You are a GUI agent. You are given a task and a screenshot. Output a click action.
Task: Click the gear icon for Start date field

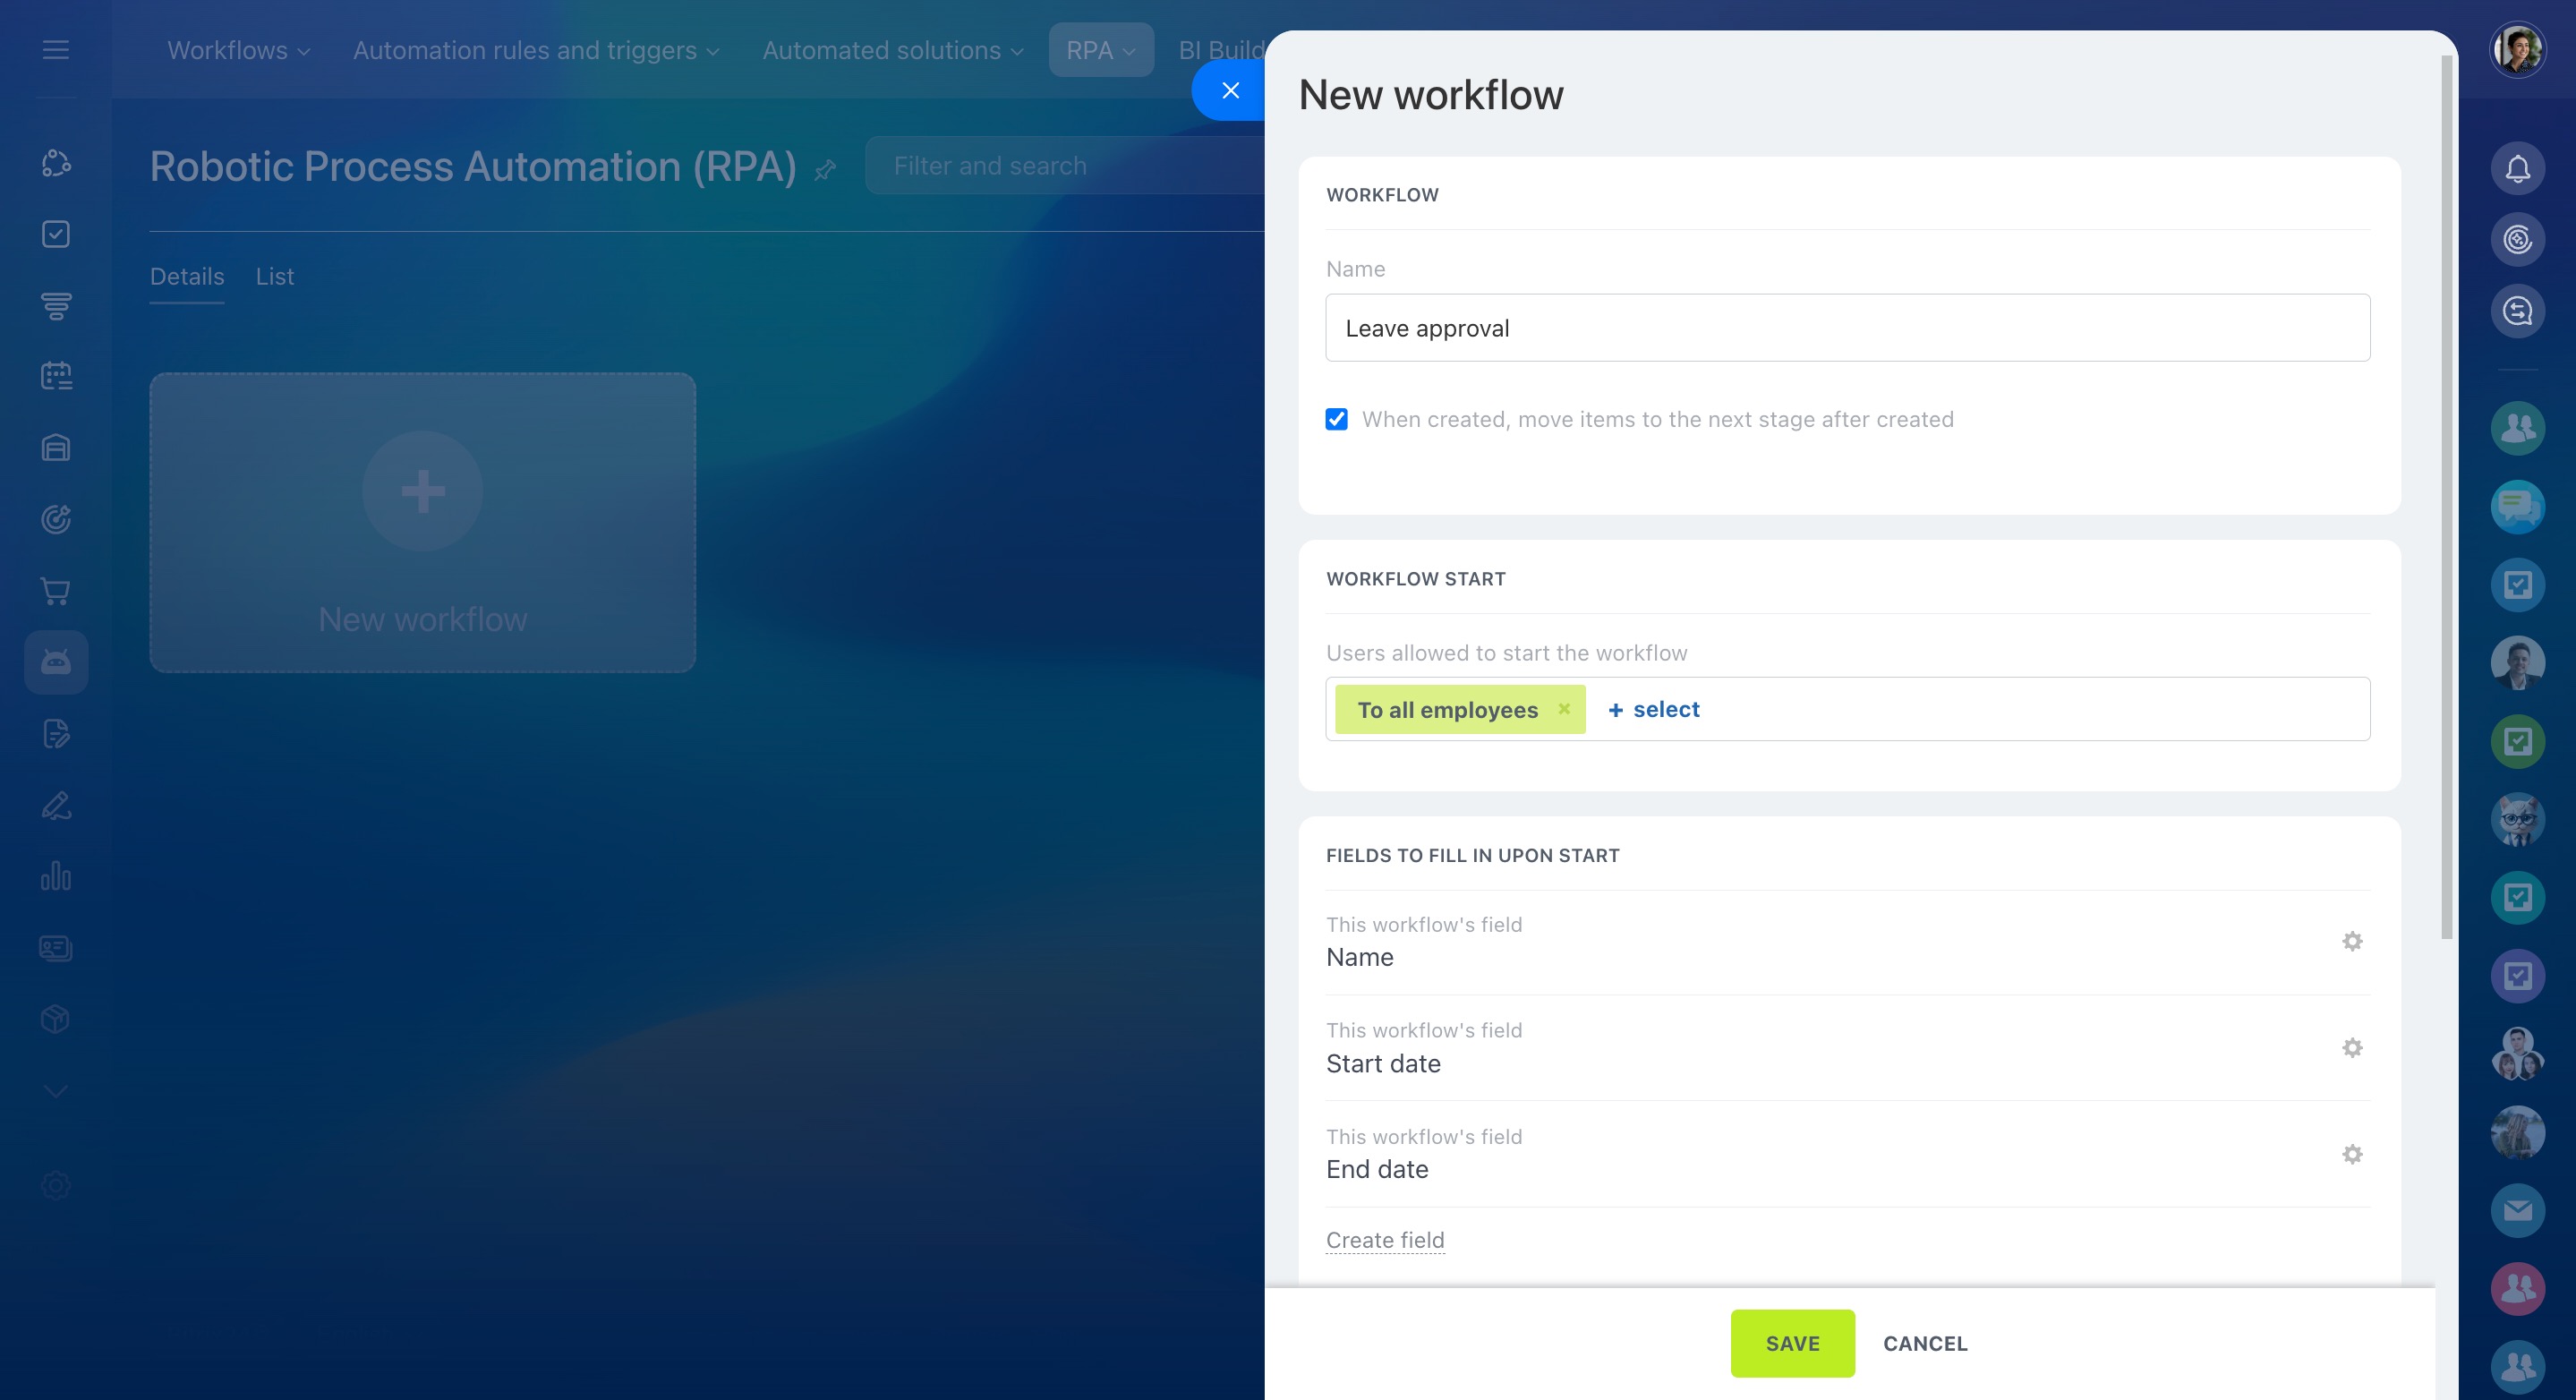click(2352, 1048)
